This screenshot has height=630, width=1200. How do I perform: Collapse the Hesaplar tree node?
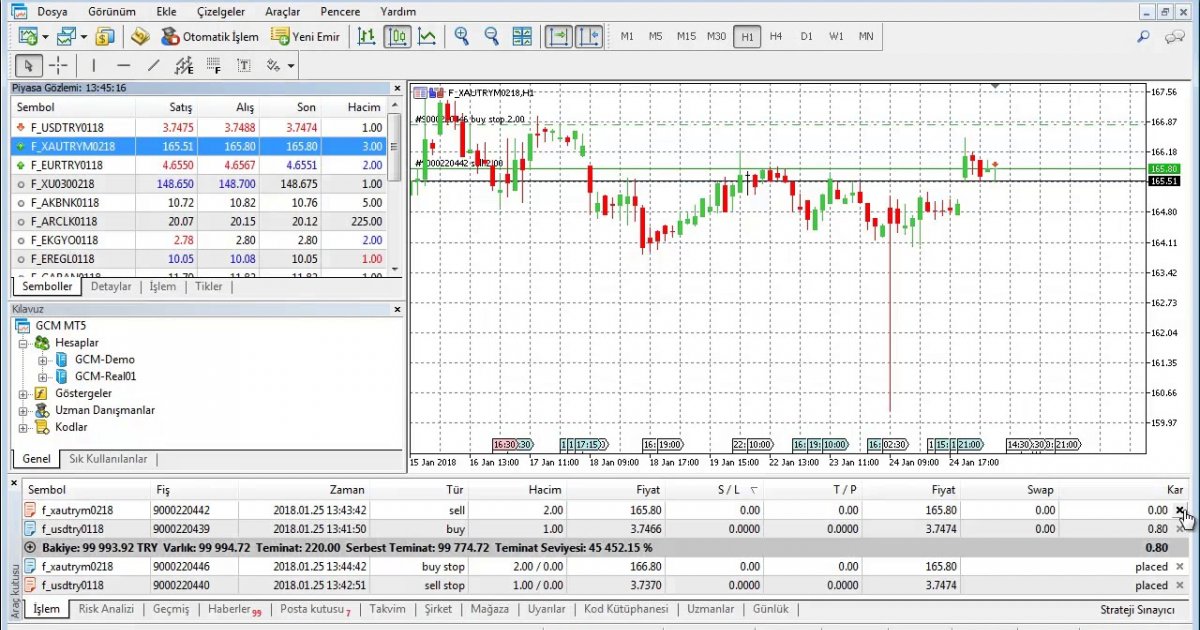coord(23,343)
